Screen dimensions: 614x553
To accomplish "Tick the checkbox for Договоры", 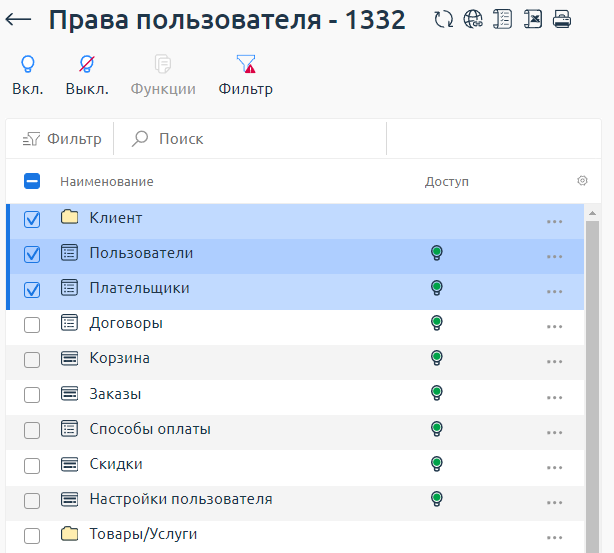I will (32, 324).
